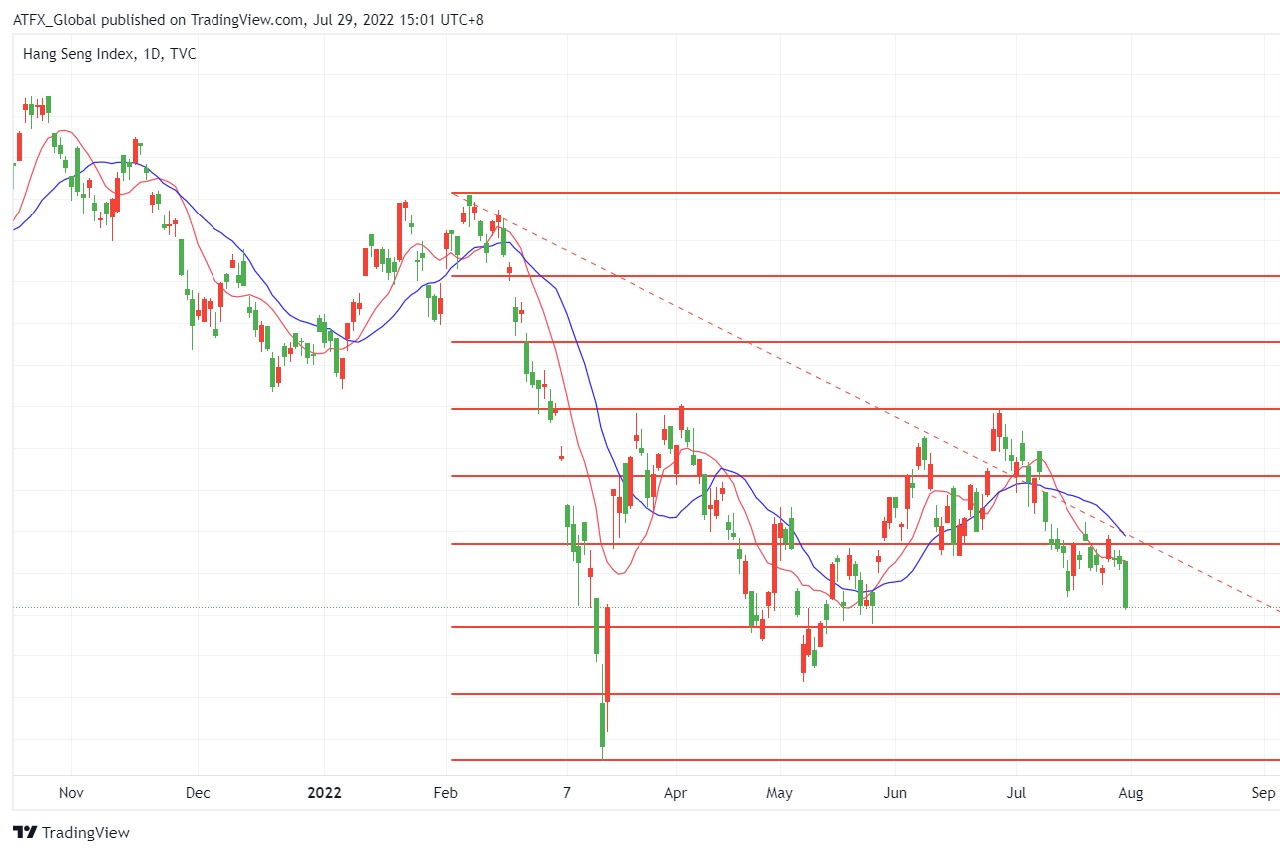Click the Hang Seng Index chart title
Image resolution: width=1280 pixels, height=853 pixels.
tap(109, 54)
